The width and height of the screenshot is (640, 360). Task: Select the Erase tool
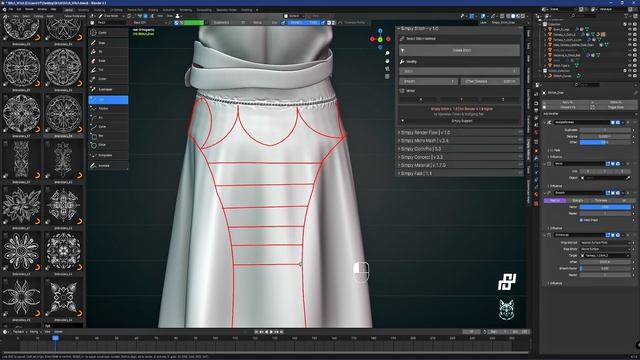coord(108,60)
